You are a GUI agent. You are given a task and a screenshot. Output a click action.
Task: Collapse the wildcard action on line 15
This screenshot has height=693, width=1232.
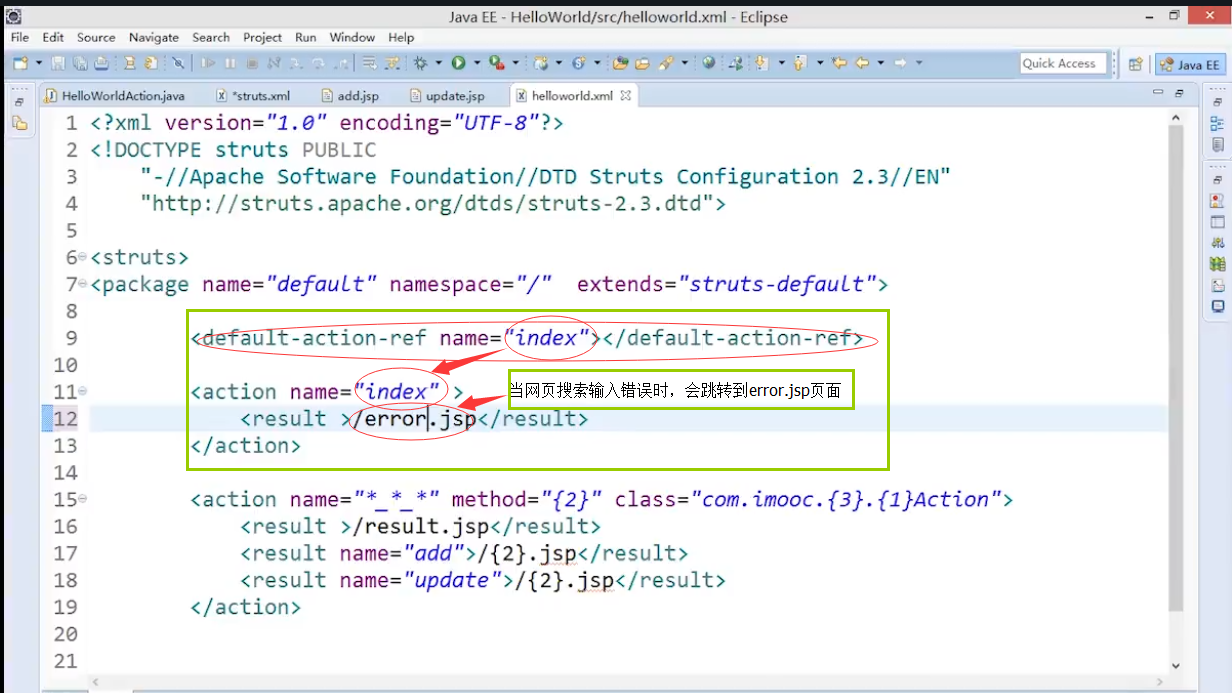coord(82,499)
